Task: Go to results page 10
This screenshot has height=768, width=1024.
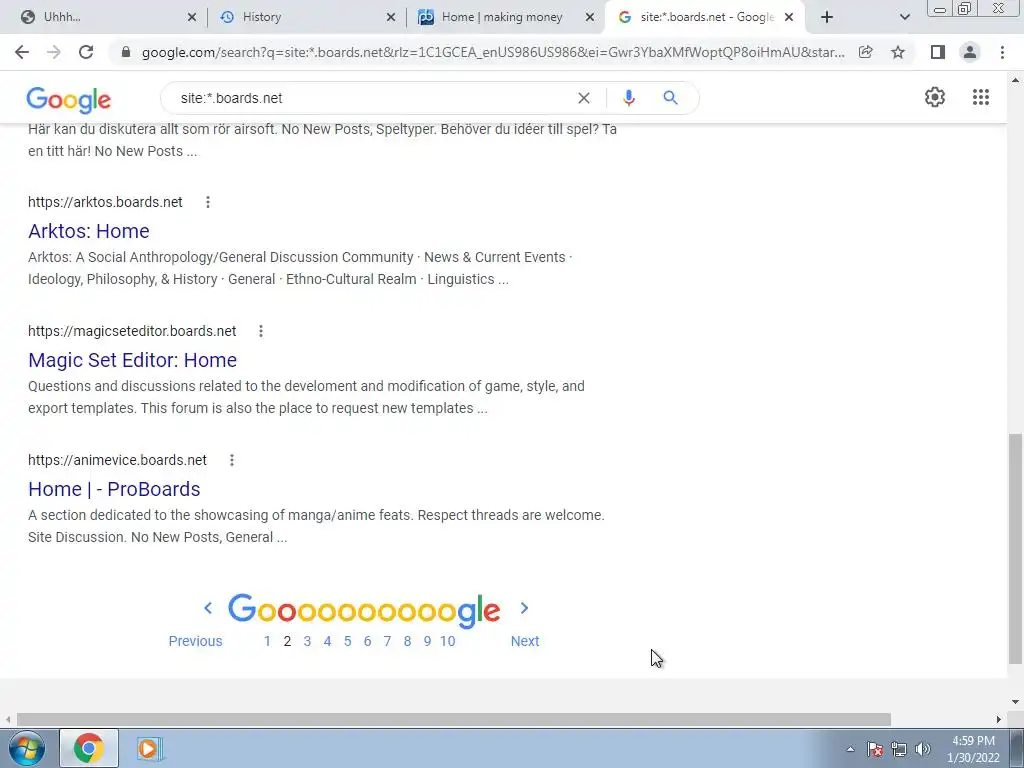Action: pyautogui.click(x=447, y=641)
